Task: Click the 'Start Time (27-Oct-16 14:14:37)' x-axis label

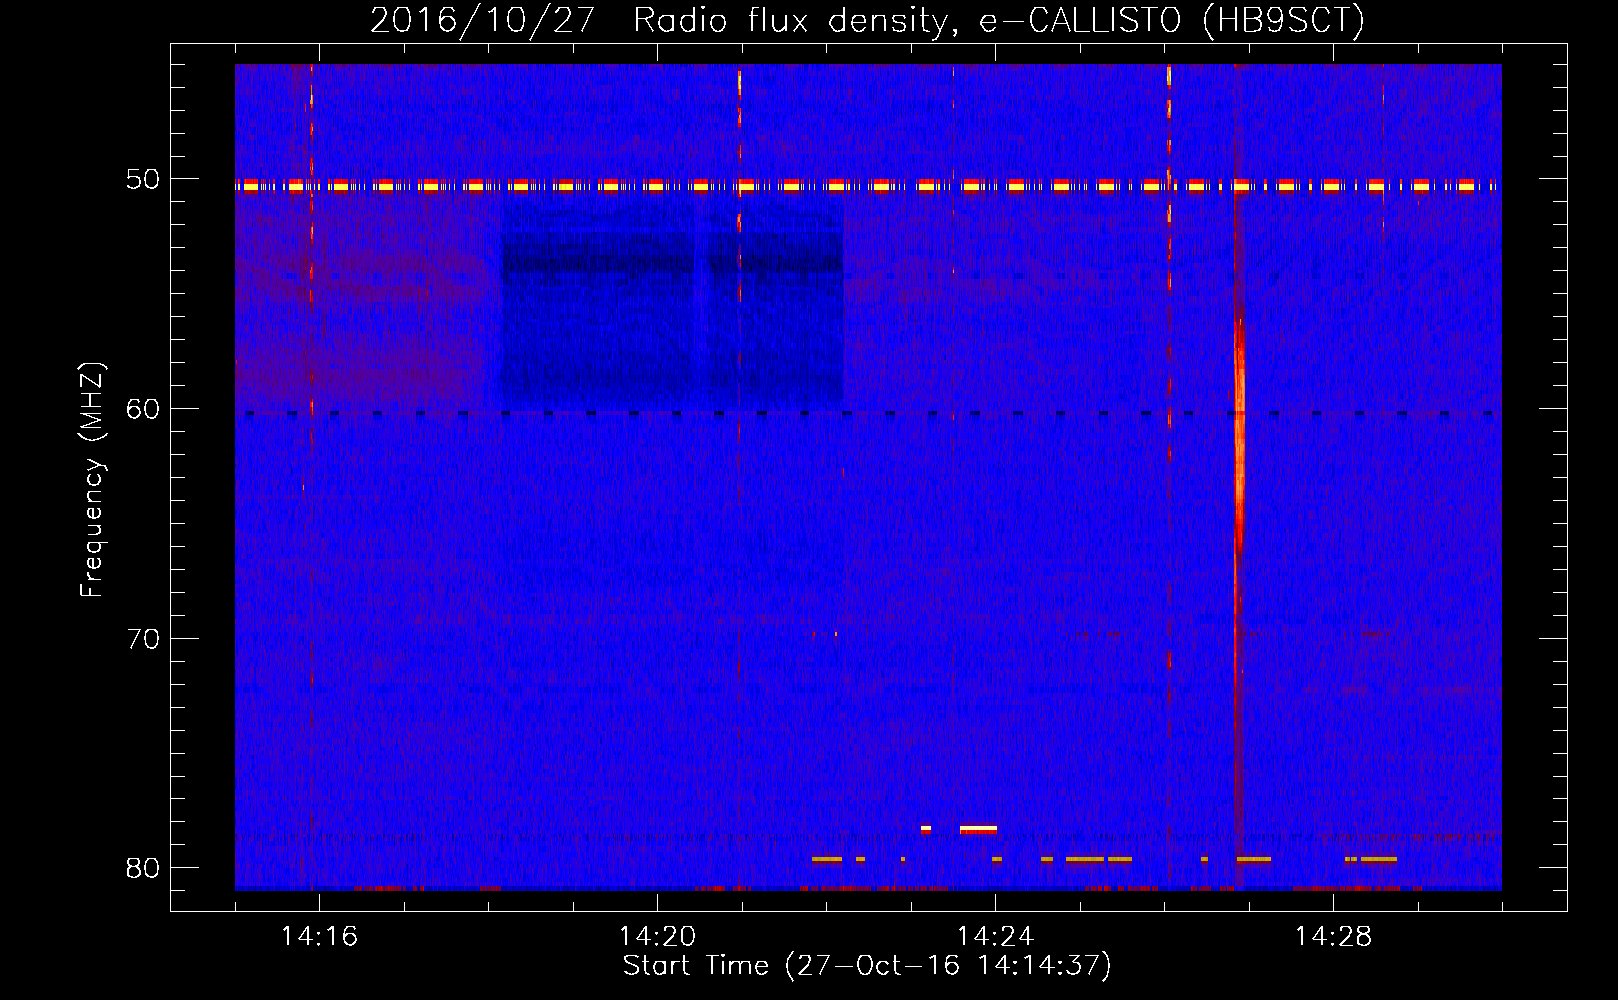Action: [x=867, y=966]
